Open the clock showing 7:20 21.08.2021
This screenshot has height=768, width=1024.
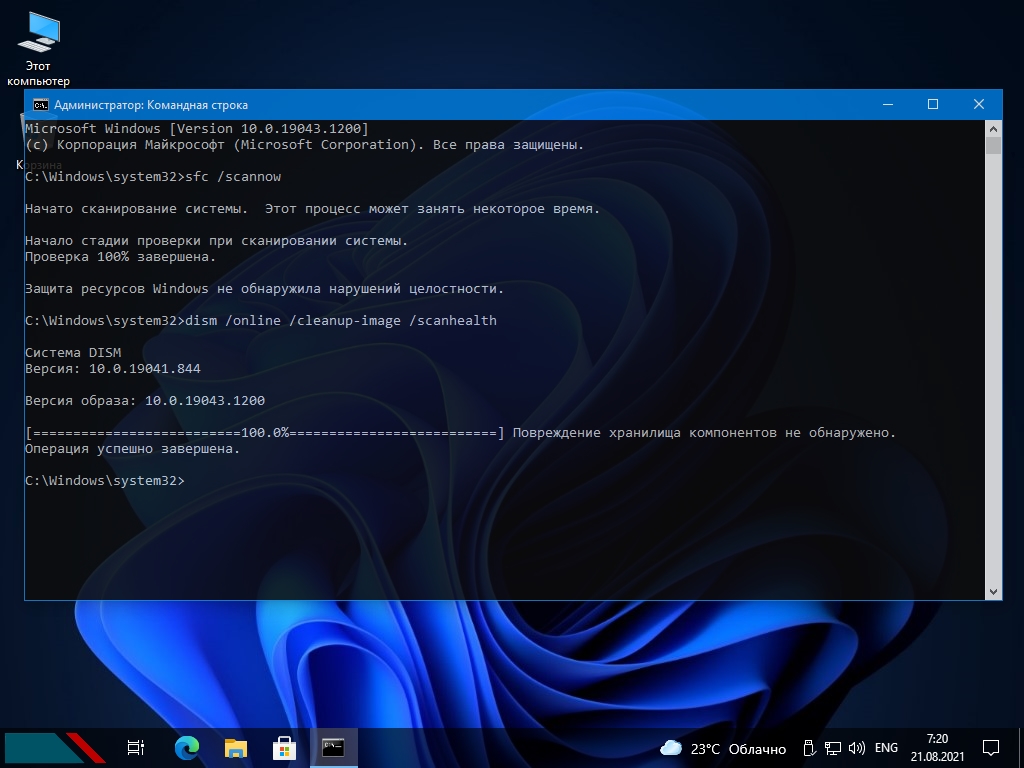pyautogui.click(x=937, y=748)
